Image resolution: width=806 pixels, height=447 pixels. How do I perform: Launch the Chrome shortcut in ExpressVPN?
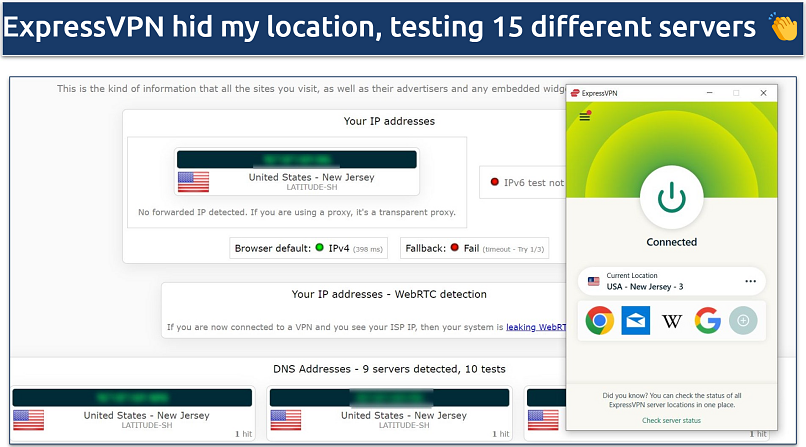[599, 320]
